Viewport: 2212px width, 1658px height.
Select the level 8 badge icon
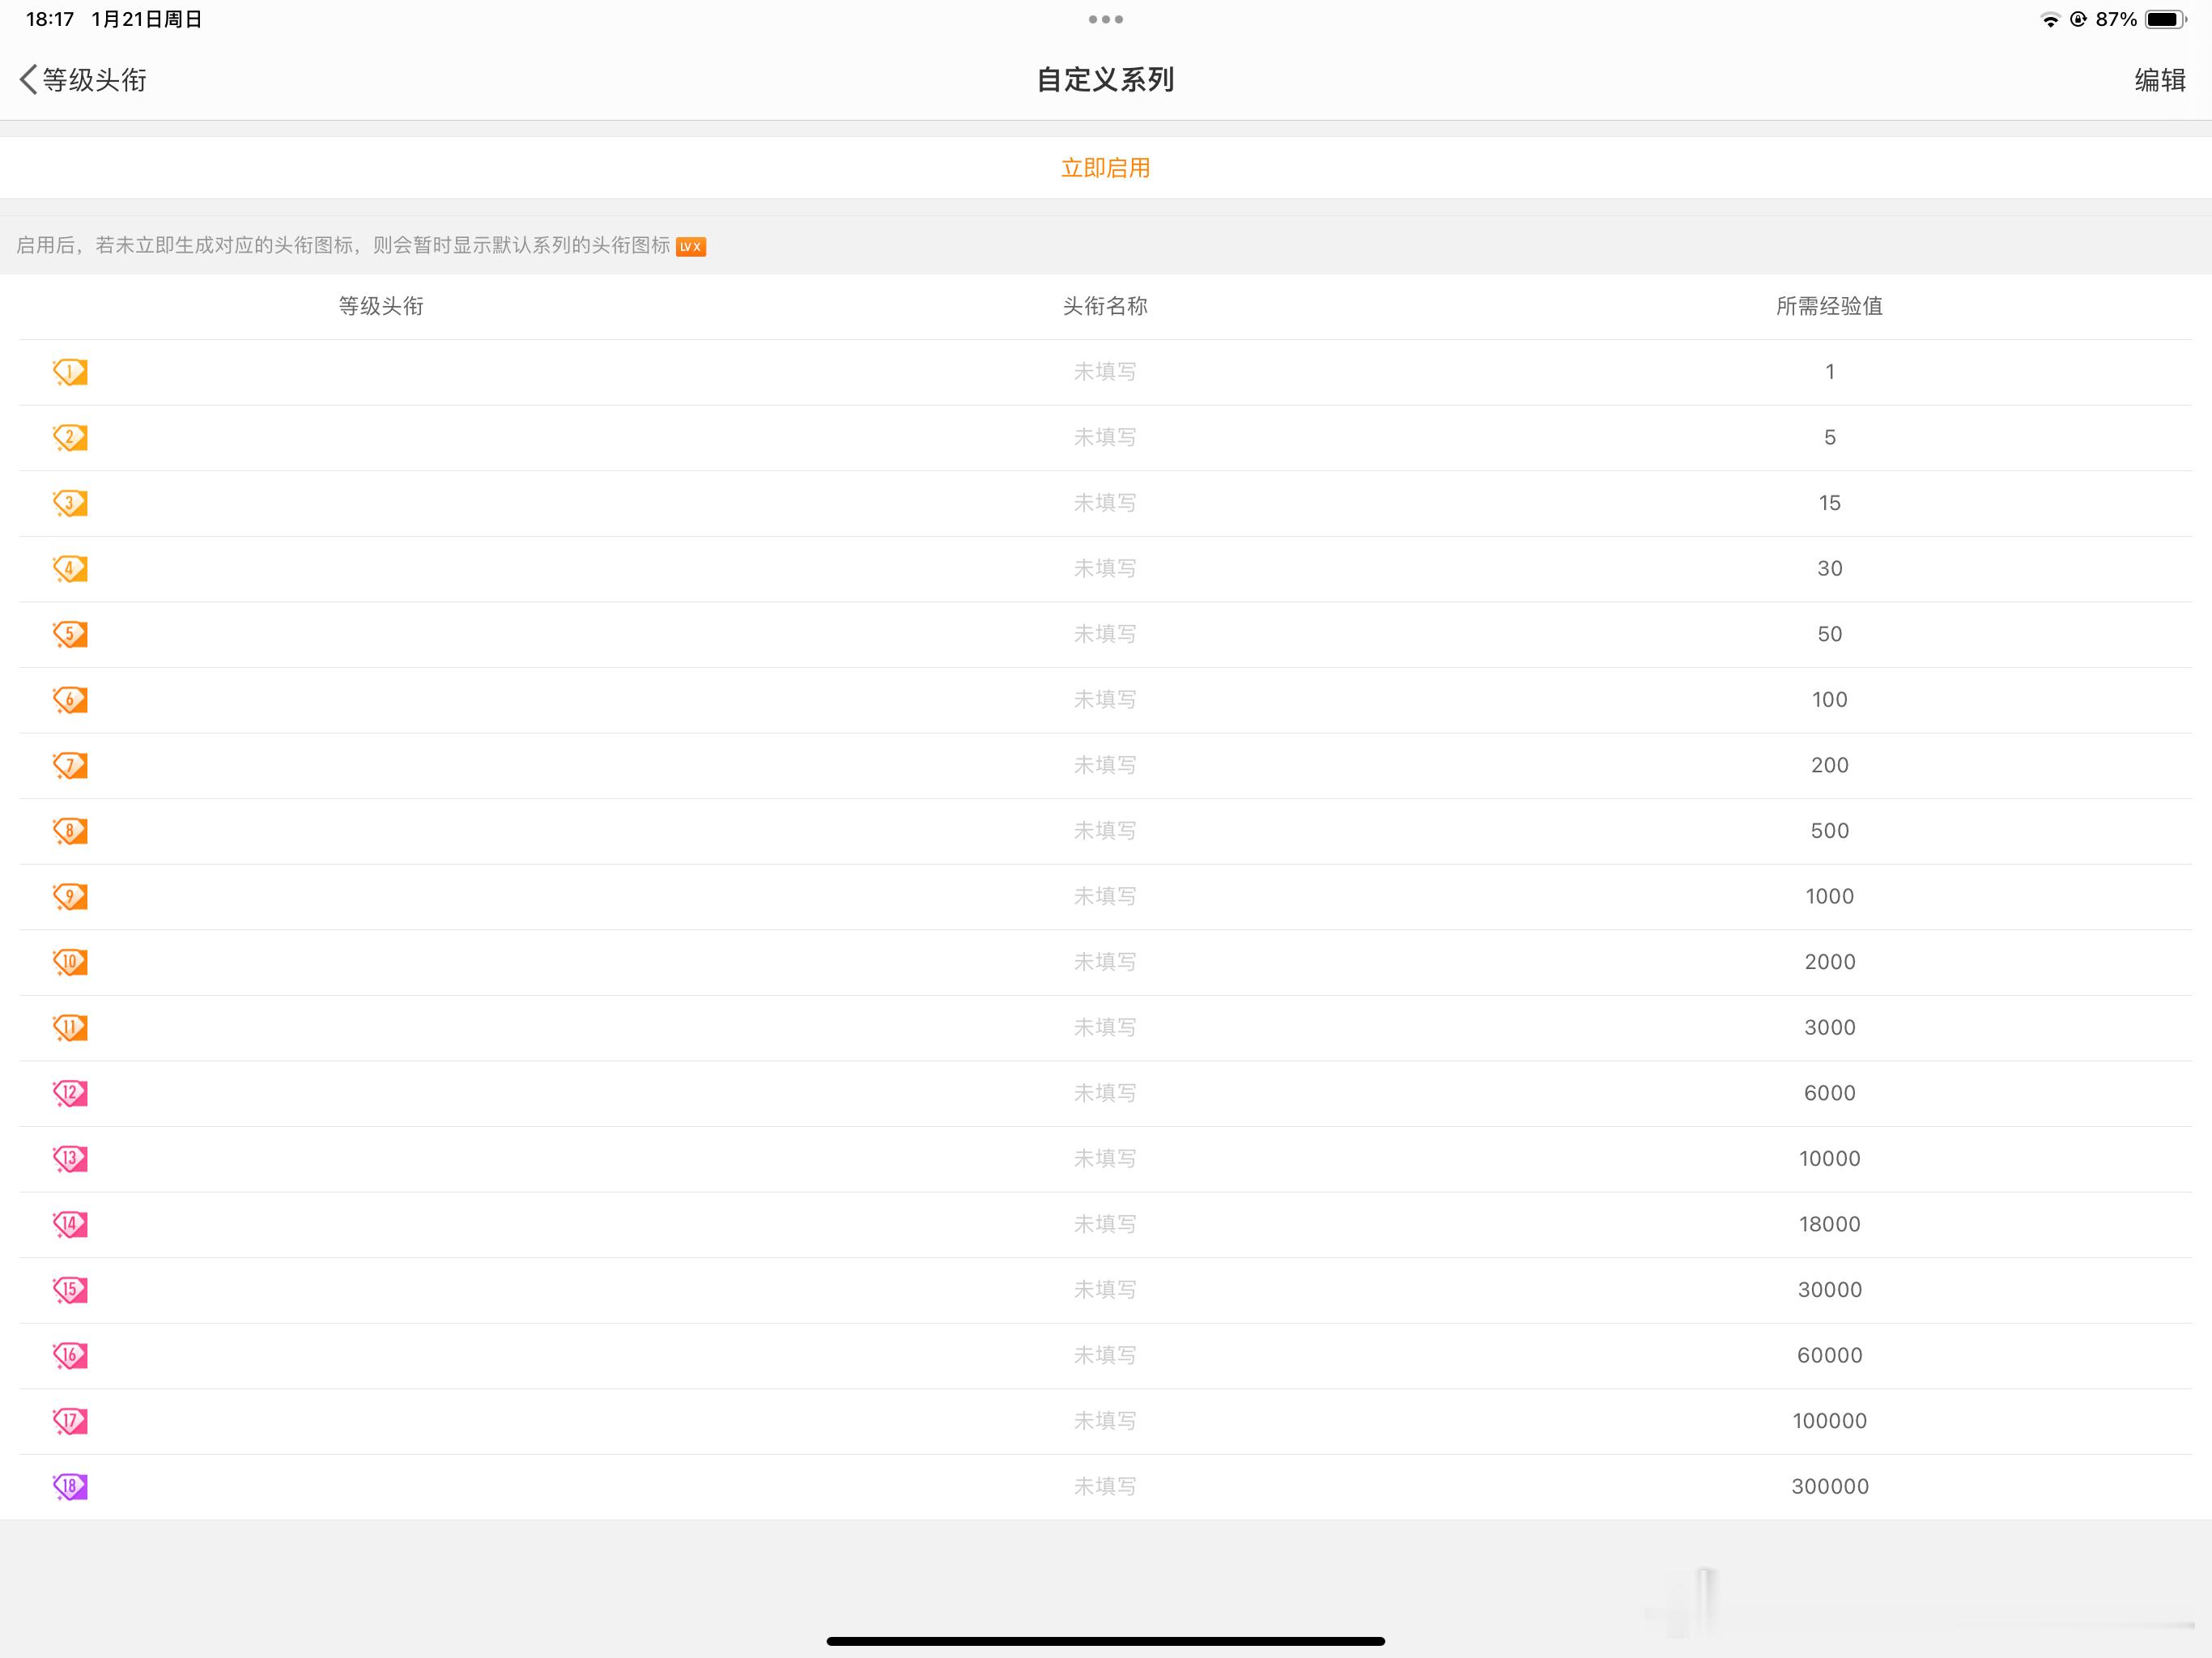point(70,831)
